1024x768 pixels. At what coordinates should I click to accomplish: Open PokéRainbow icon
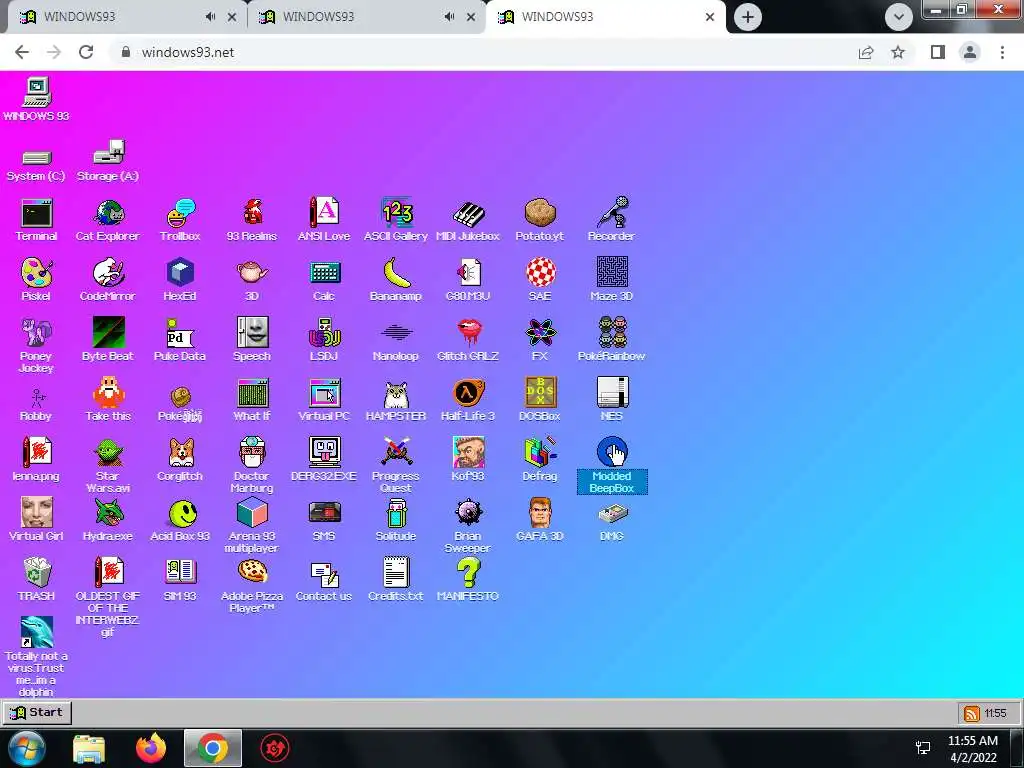612,333
